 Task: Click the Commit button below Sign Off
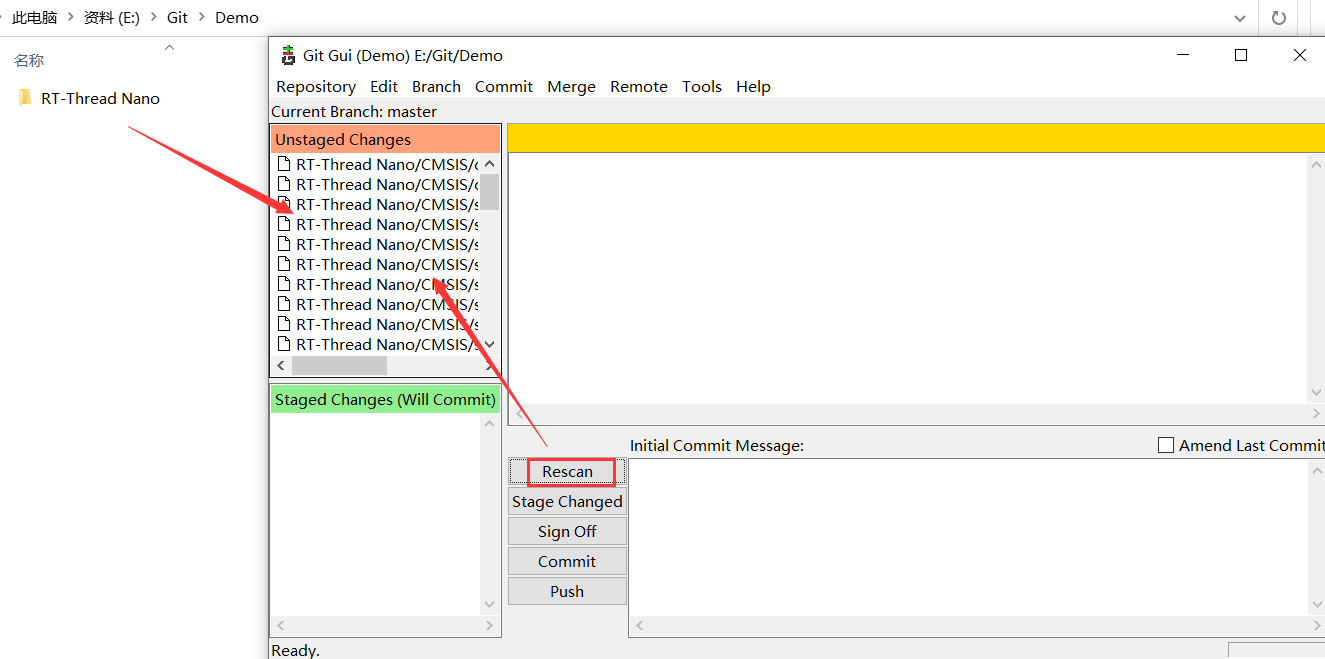(x=567, y=561)
